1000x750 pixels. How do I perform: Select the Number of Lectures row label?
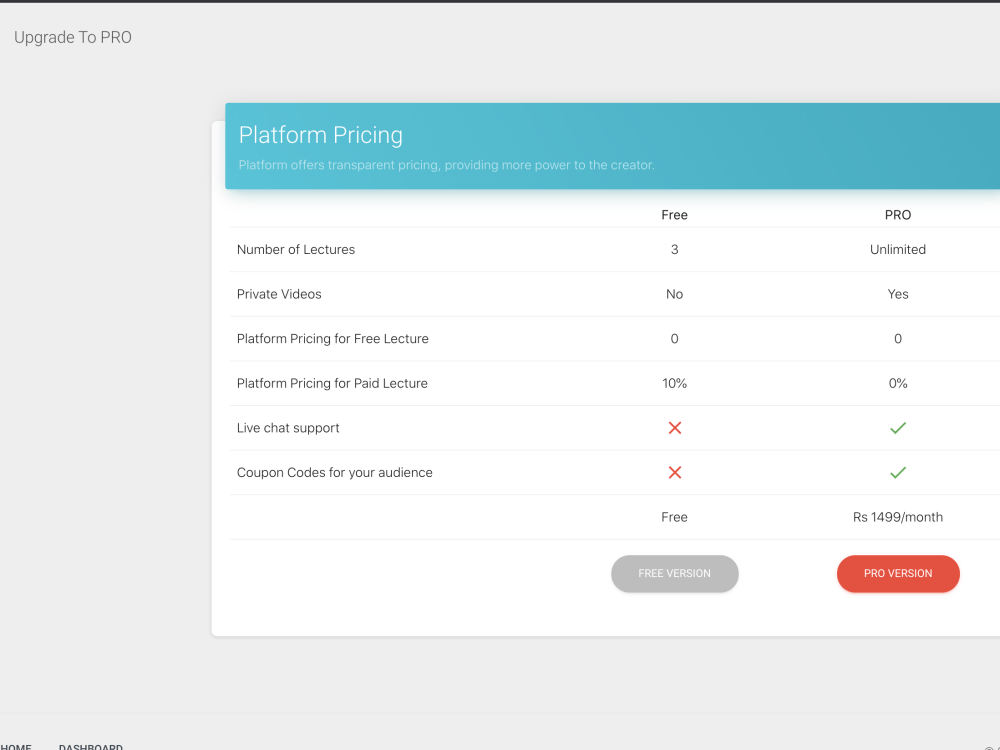tap(295, 249)
